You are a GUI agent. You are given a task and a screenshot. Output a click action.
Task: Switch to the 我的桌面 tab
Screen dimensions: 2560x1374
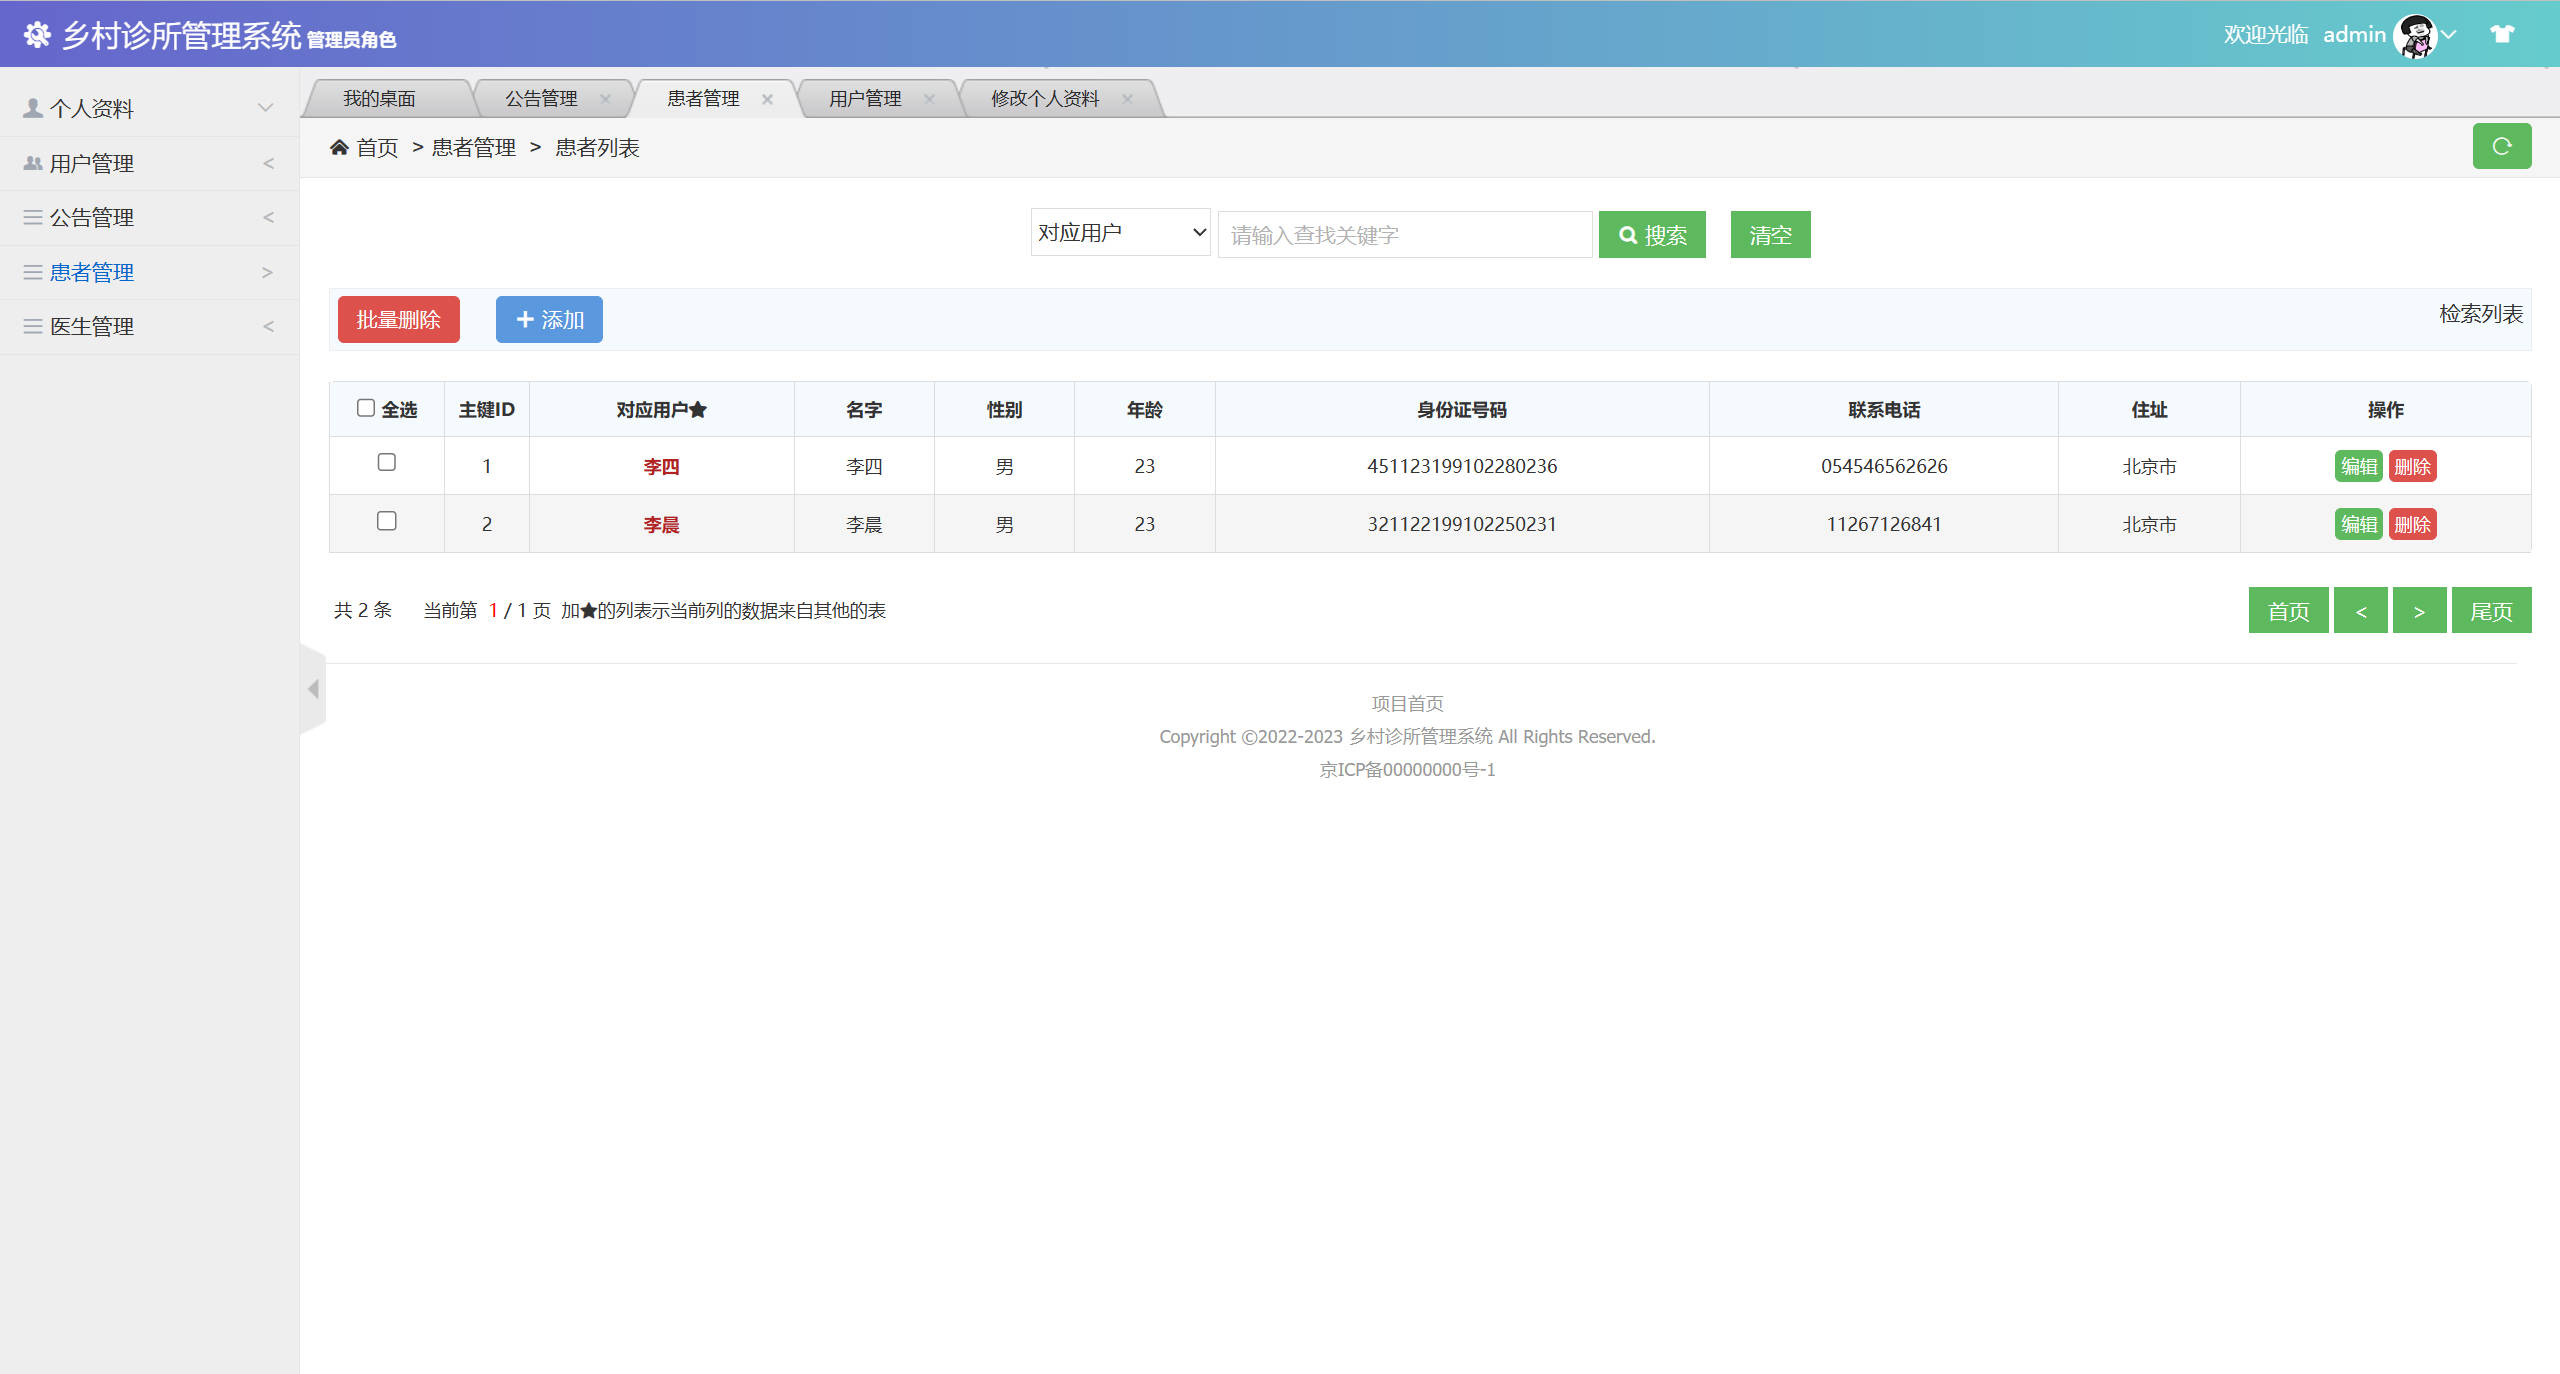point(381,97)
